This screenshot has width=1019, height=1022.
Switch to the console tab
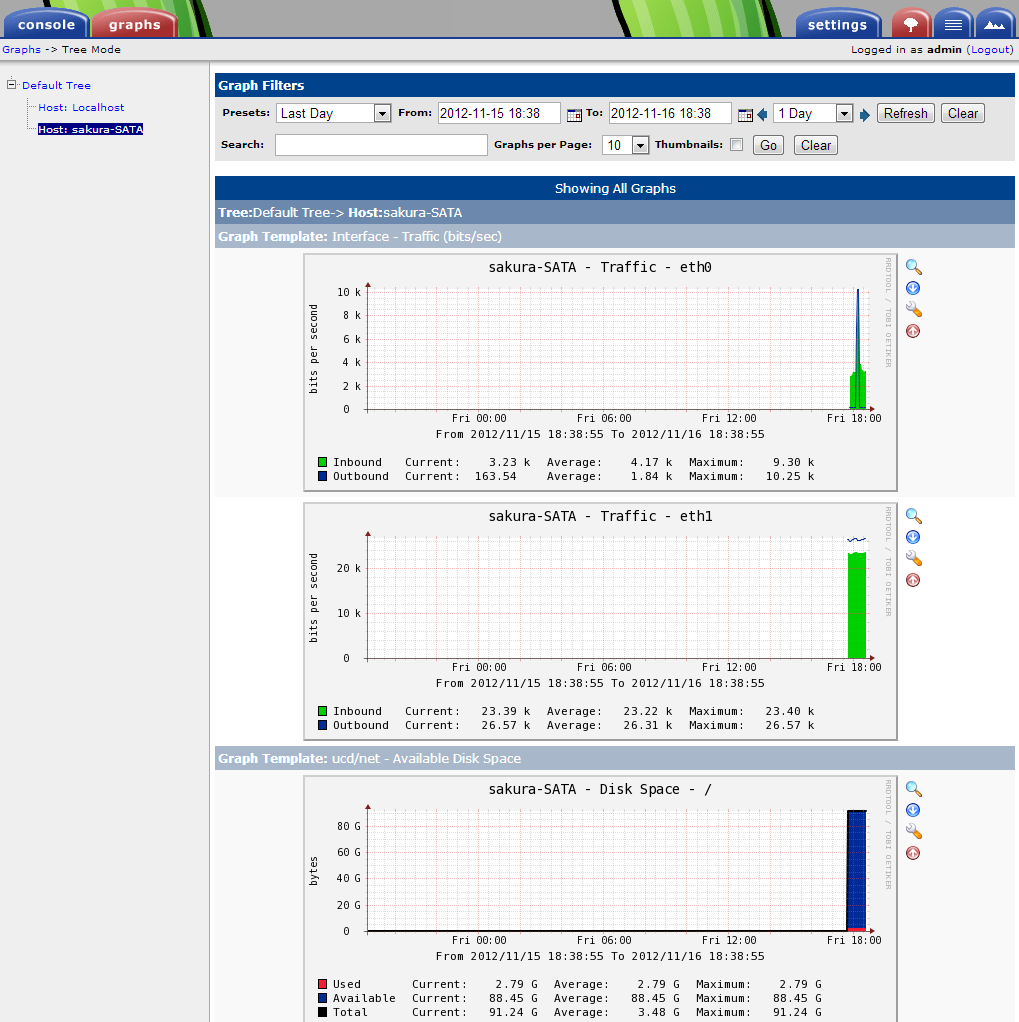[x=46, y=25]
